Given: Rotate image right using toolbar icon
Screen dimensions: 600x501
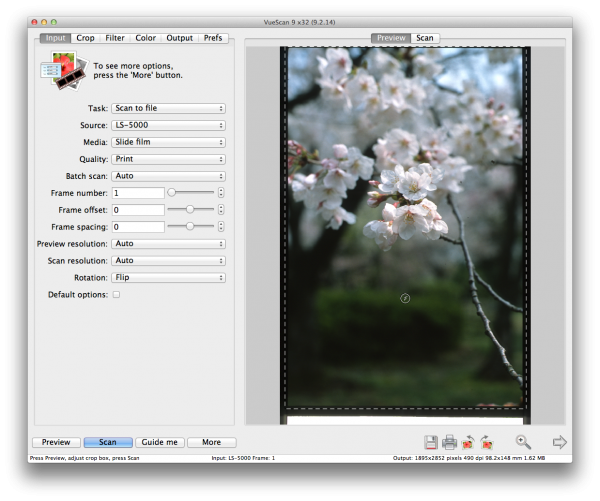Looking at the screenshot, I should [x=487, y=442].
